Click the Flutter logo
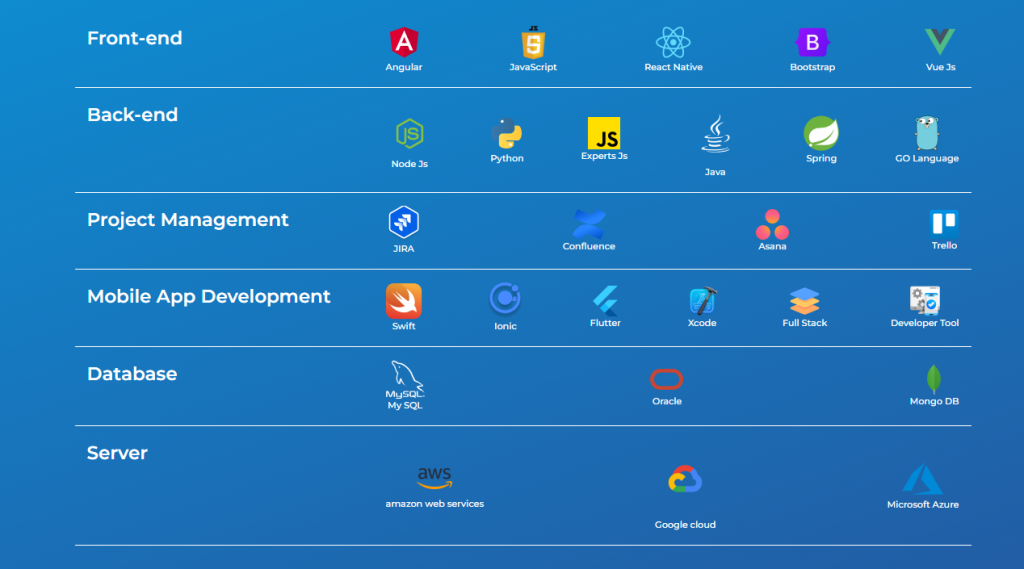This screenshot has width=1024, height=569. (605, 300)
